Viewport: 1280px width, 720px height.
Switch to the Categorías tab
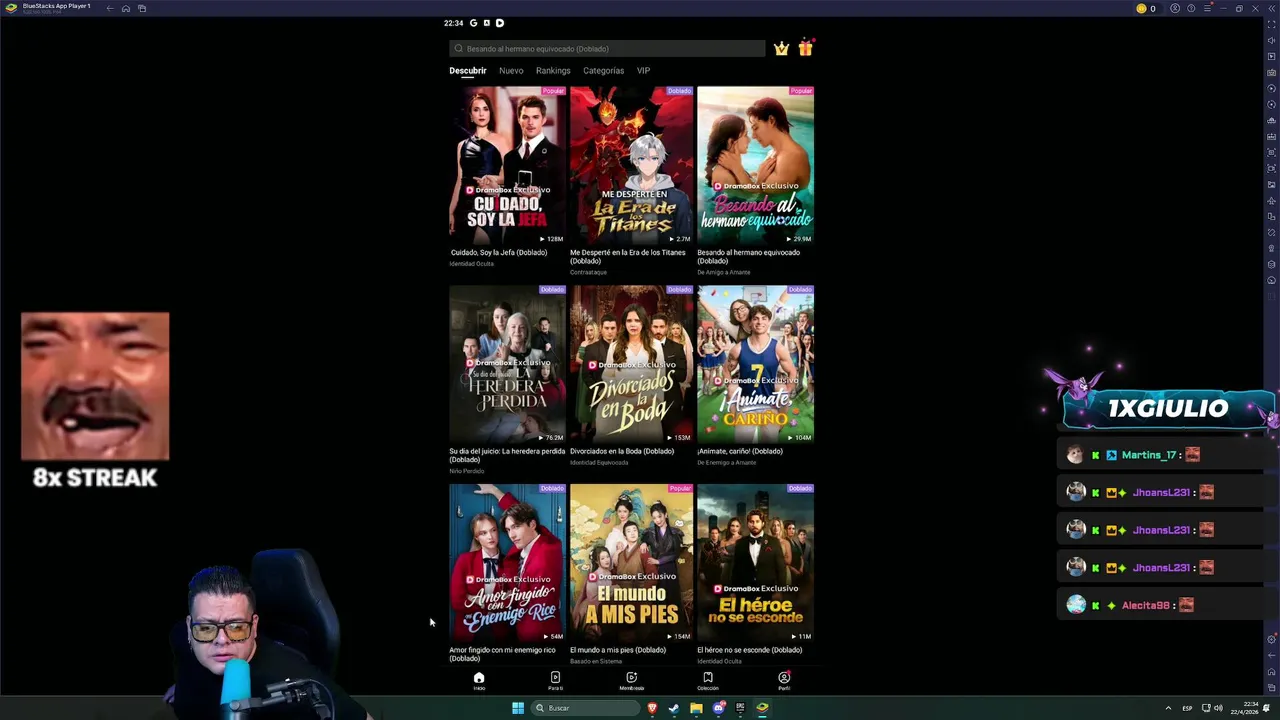point(603,71)
